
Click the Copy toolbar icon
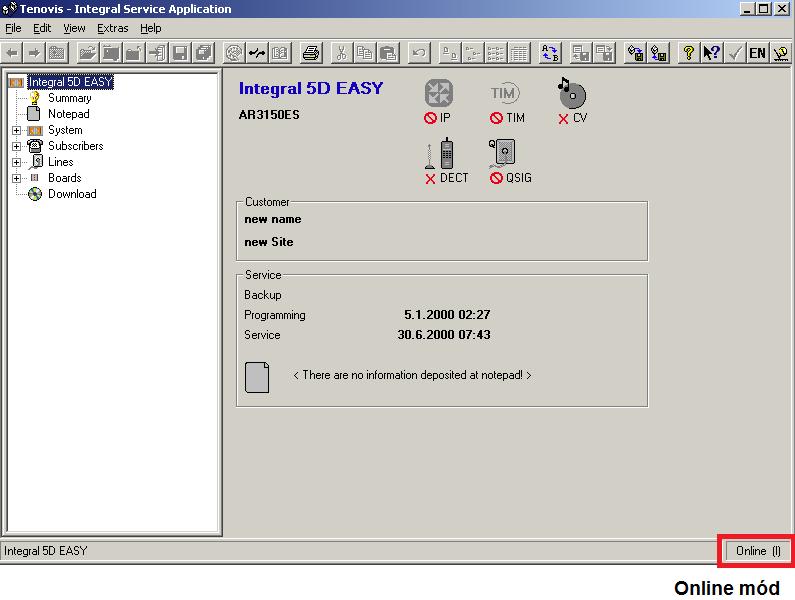coord(365,53)
